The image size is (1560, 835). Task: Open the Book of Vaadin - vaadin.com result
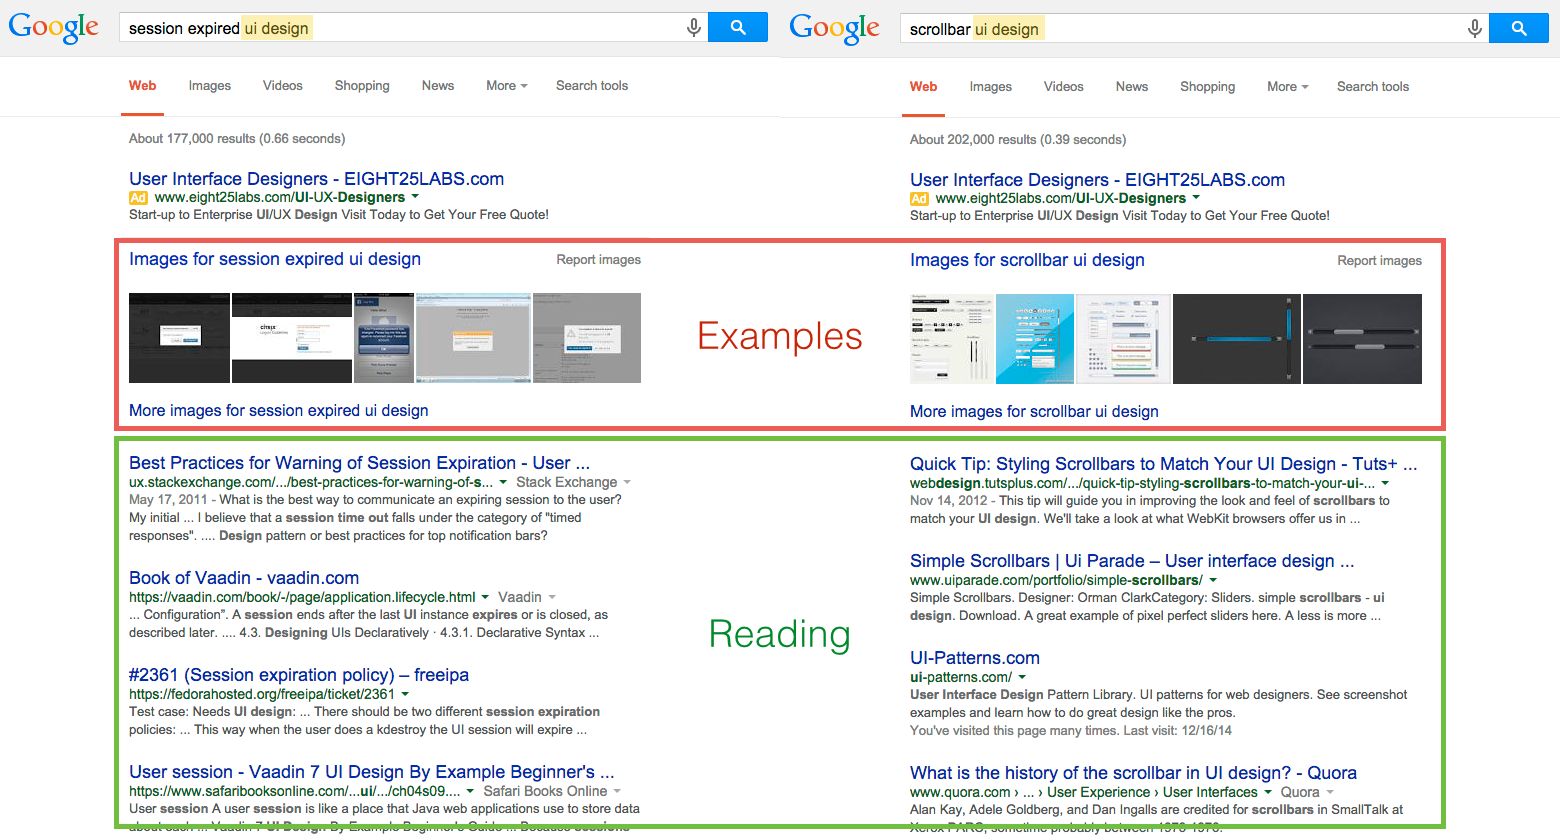[244, 578]
